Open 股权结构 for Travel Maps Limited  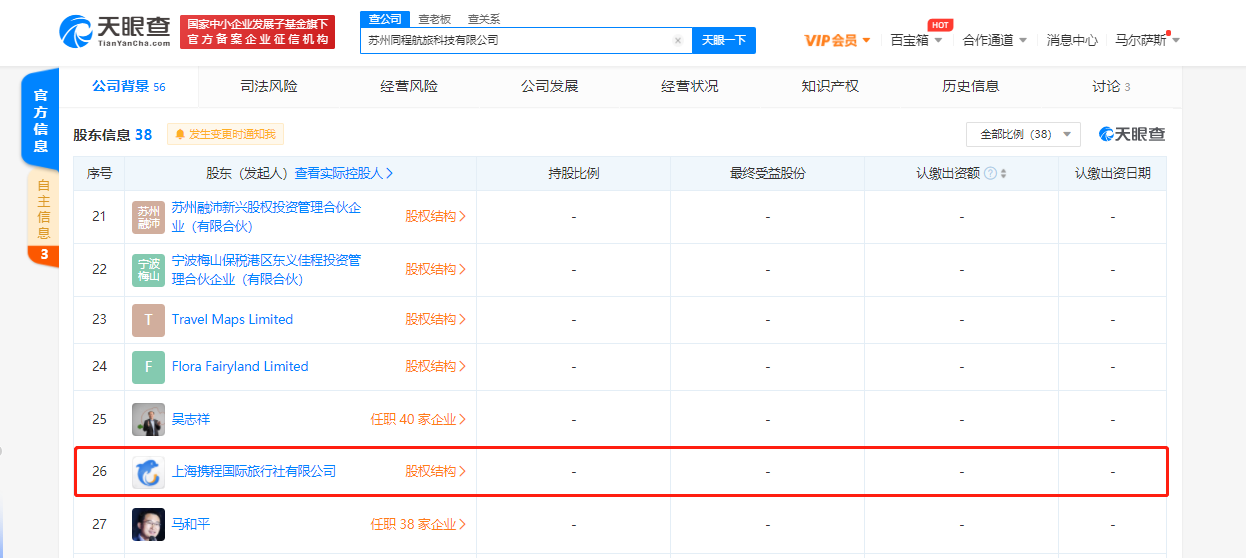click(435, 320)
